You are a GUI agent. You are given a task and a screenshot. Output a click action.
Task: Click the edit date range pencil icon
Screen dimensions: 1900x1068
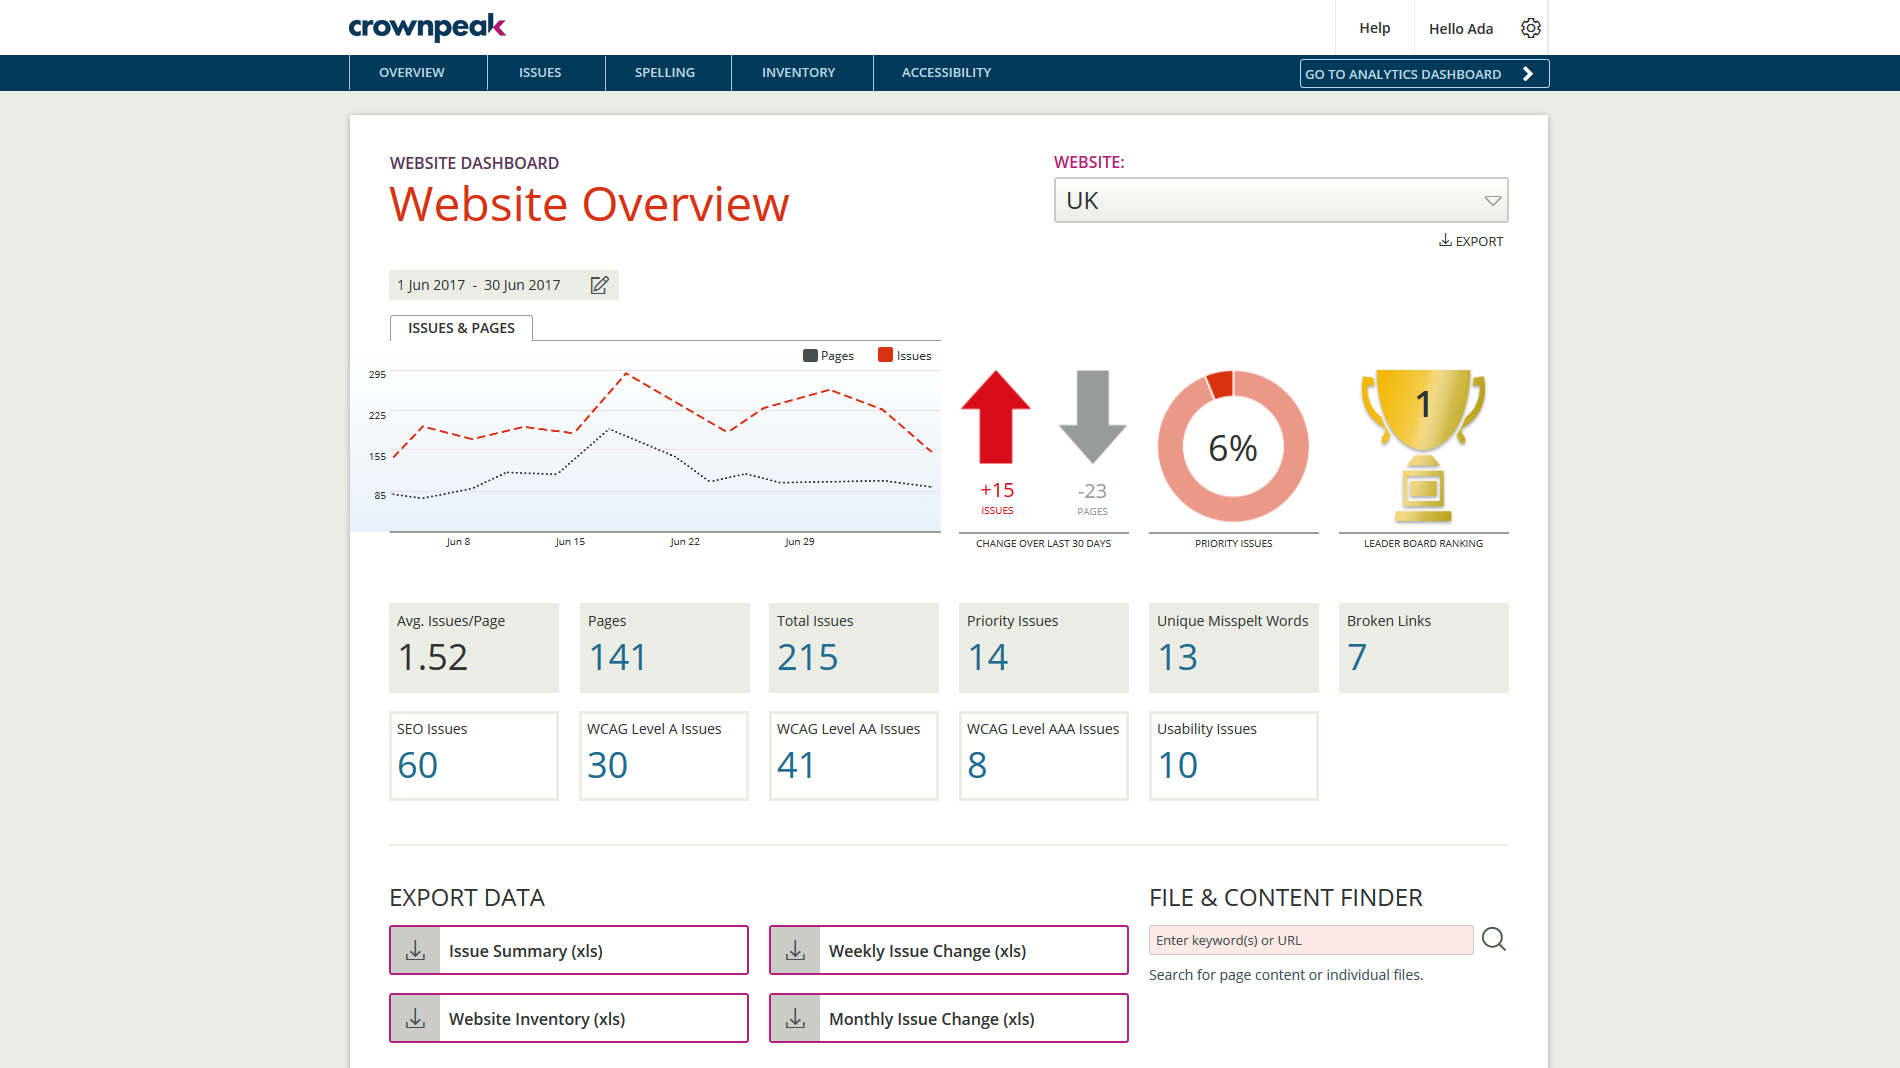pyautogui.click(x=599, y=285)
